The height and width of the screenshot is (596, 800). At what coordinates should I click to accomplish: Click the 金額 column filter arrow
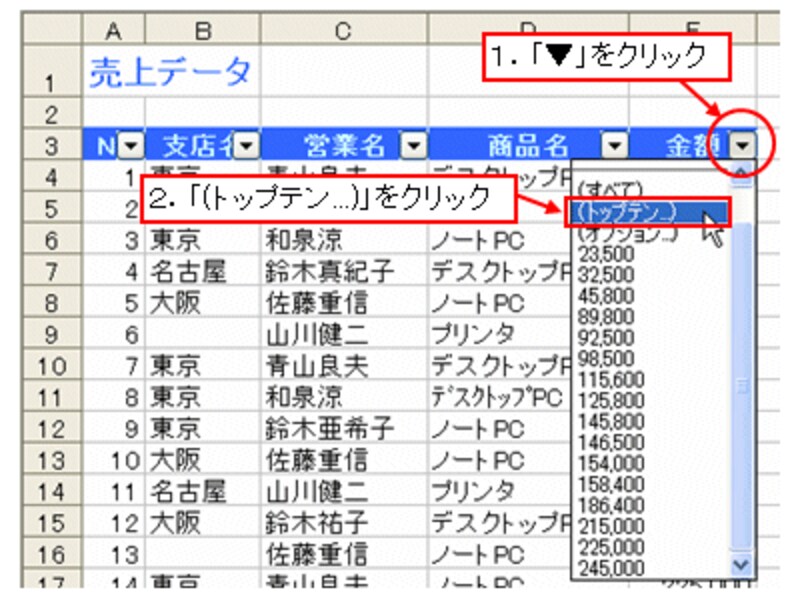pyautogui.click(x=742, y=146)
